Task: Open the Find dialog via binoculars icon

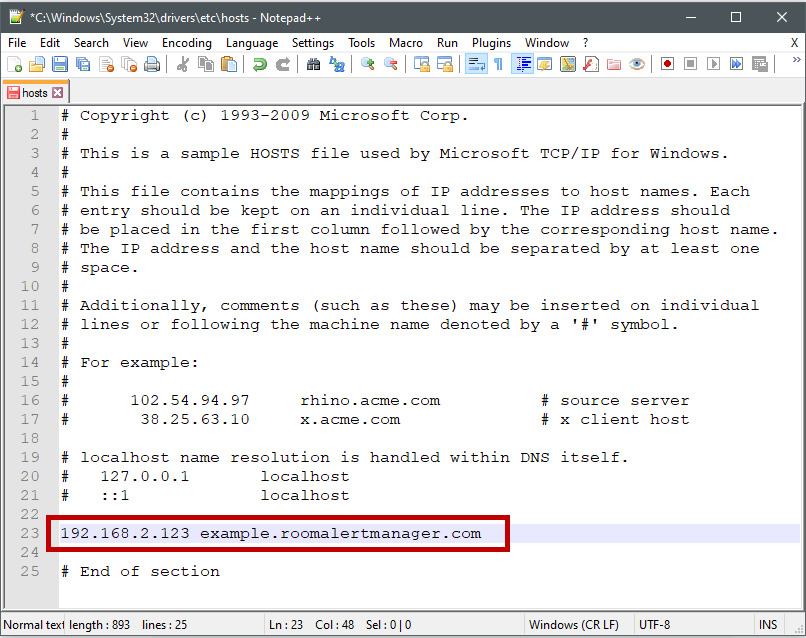Action: [x=313, y=63]
